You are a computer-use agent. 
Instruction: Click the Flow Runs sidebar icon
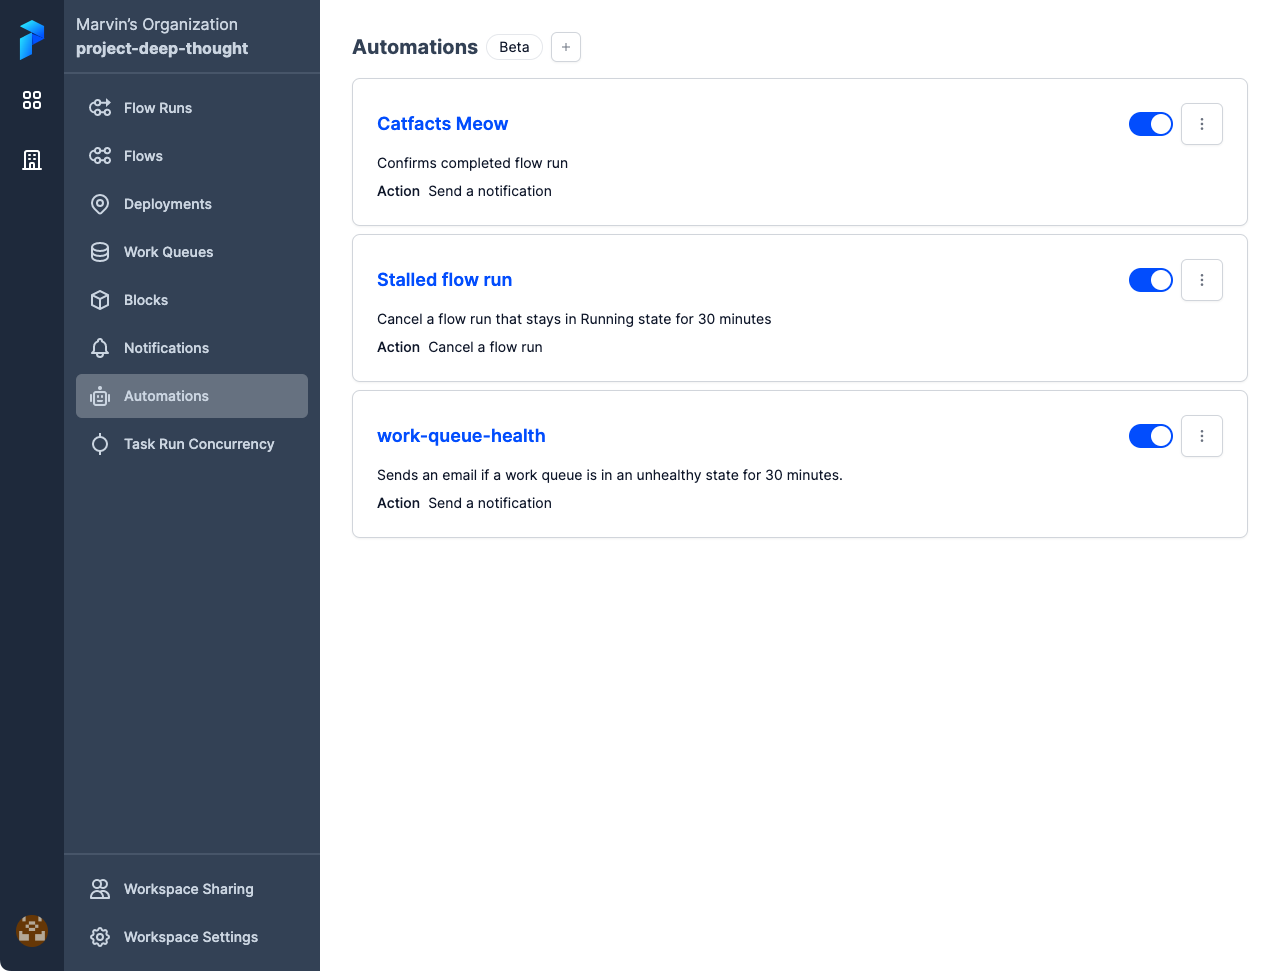[100, 108]
